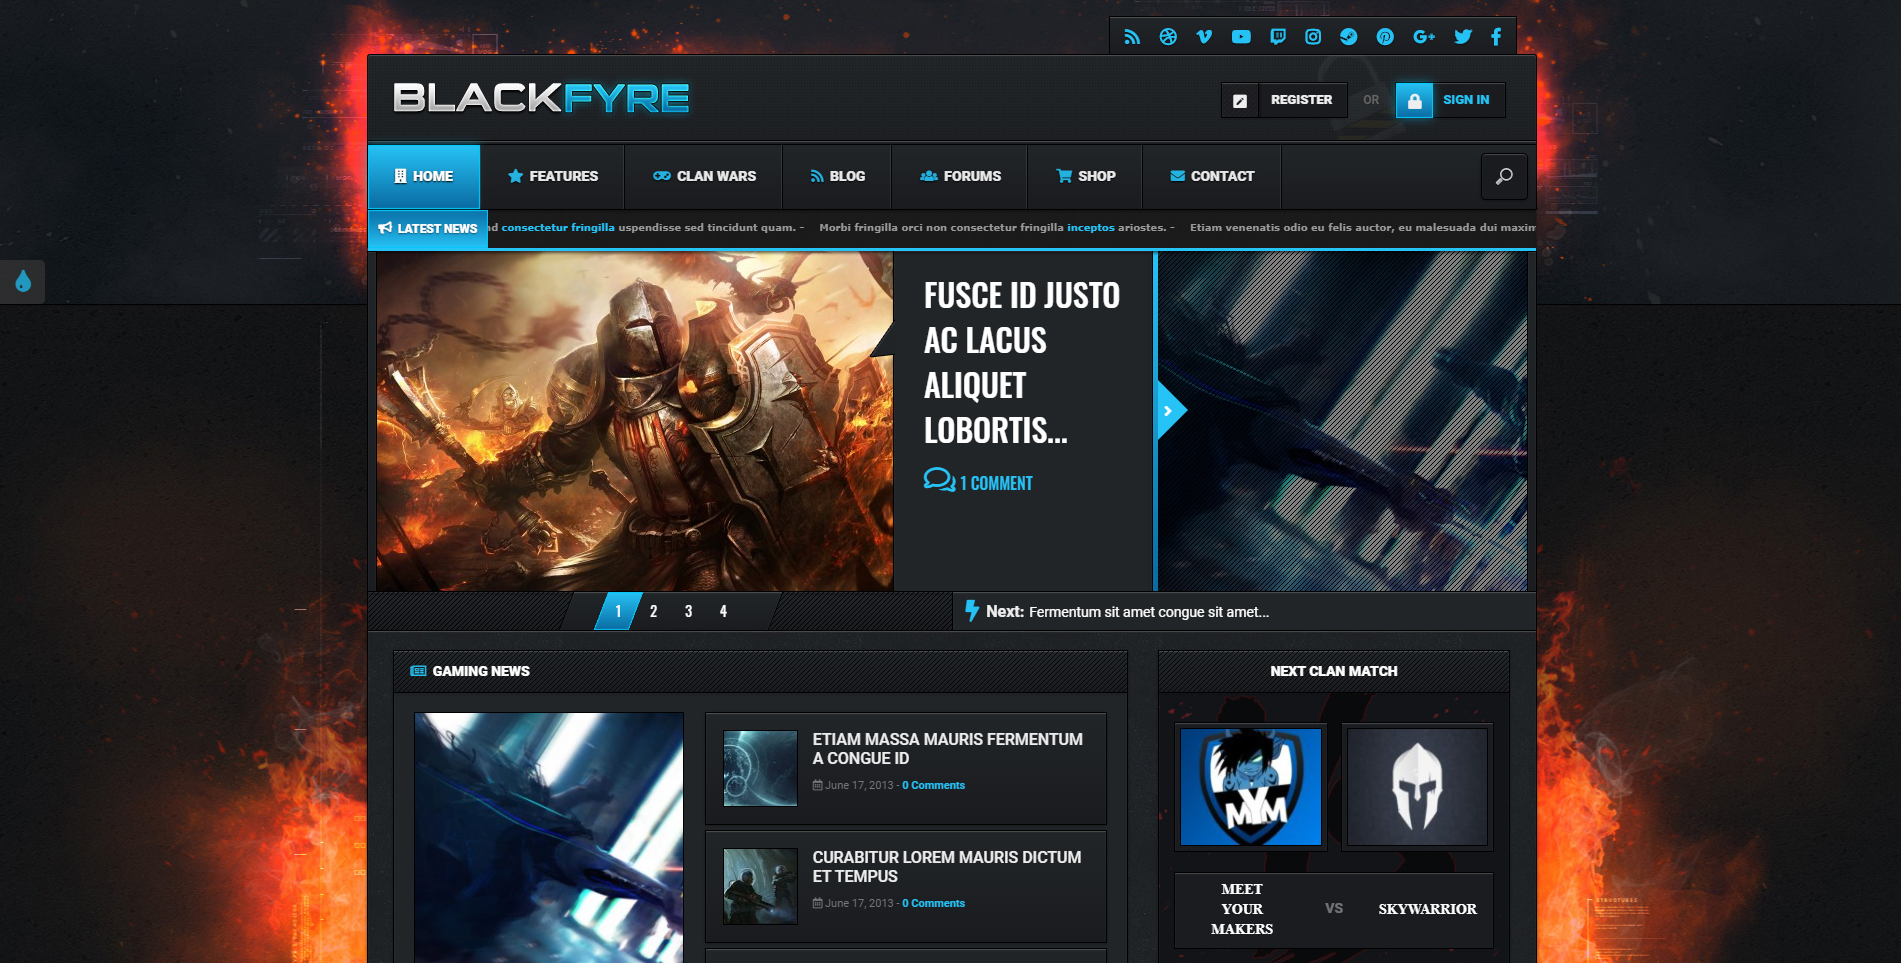Image resolution: width=1901 pixels, height=963 pixels.
Task: Select slider page 1
Action: pos(618,611)
